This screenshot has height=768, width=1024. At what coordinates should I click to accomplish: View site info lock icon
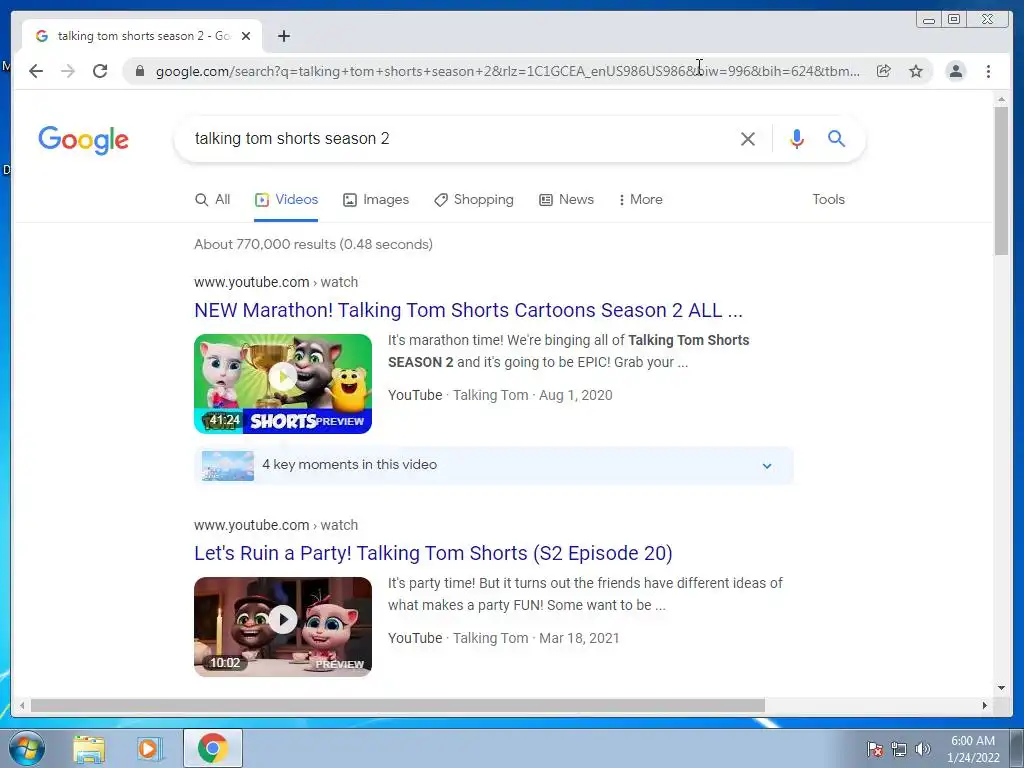pos(140,71)
